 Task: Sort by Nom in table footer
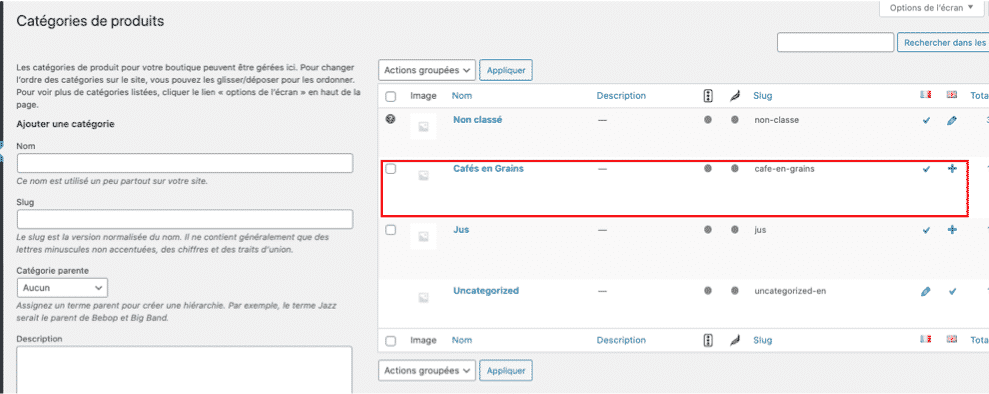pos(462,340)
